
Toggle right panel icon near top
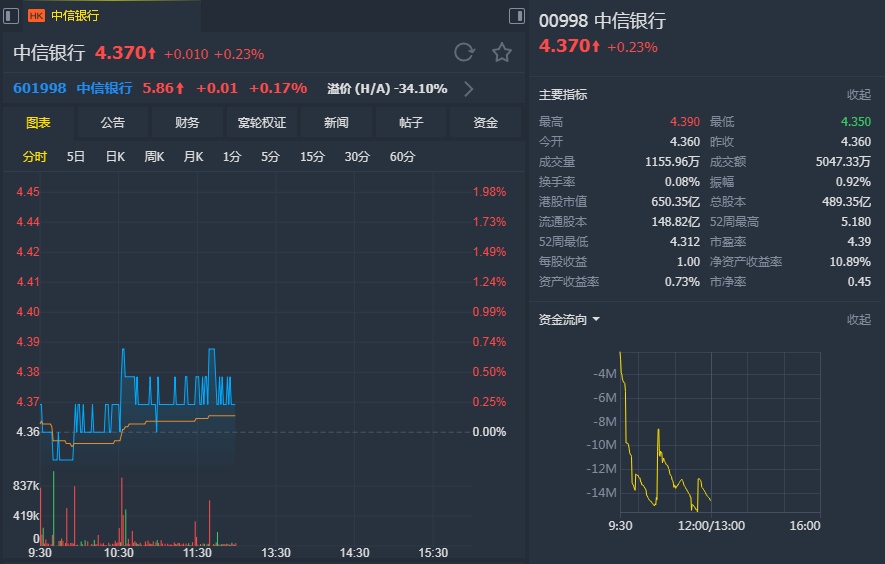[517, 16]
